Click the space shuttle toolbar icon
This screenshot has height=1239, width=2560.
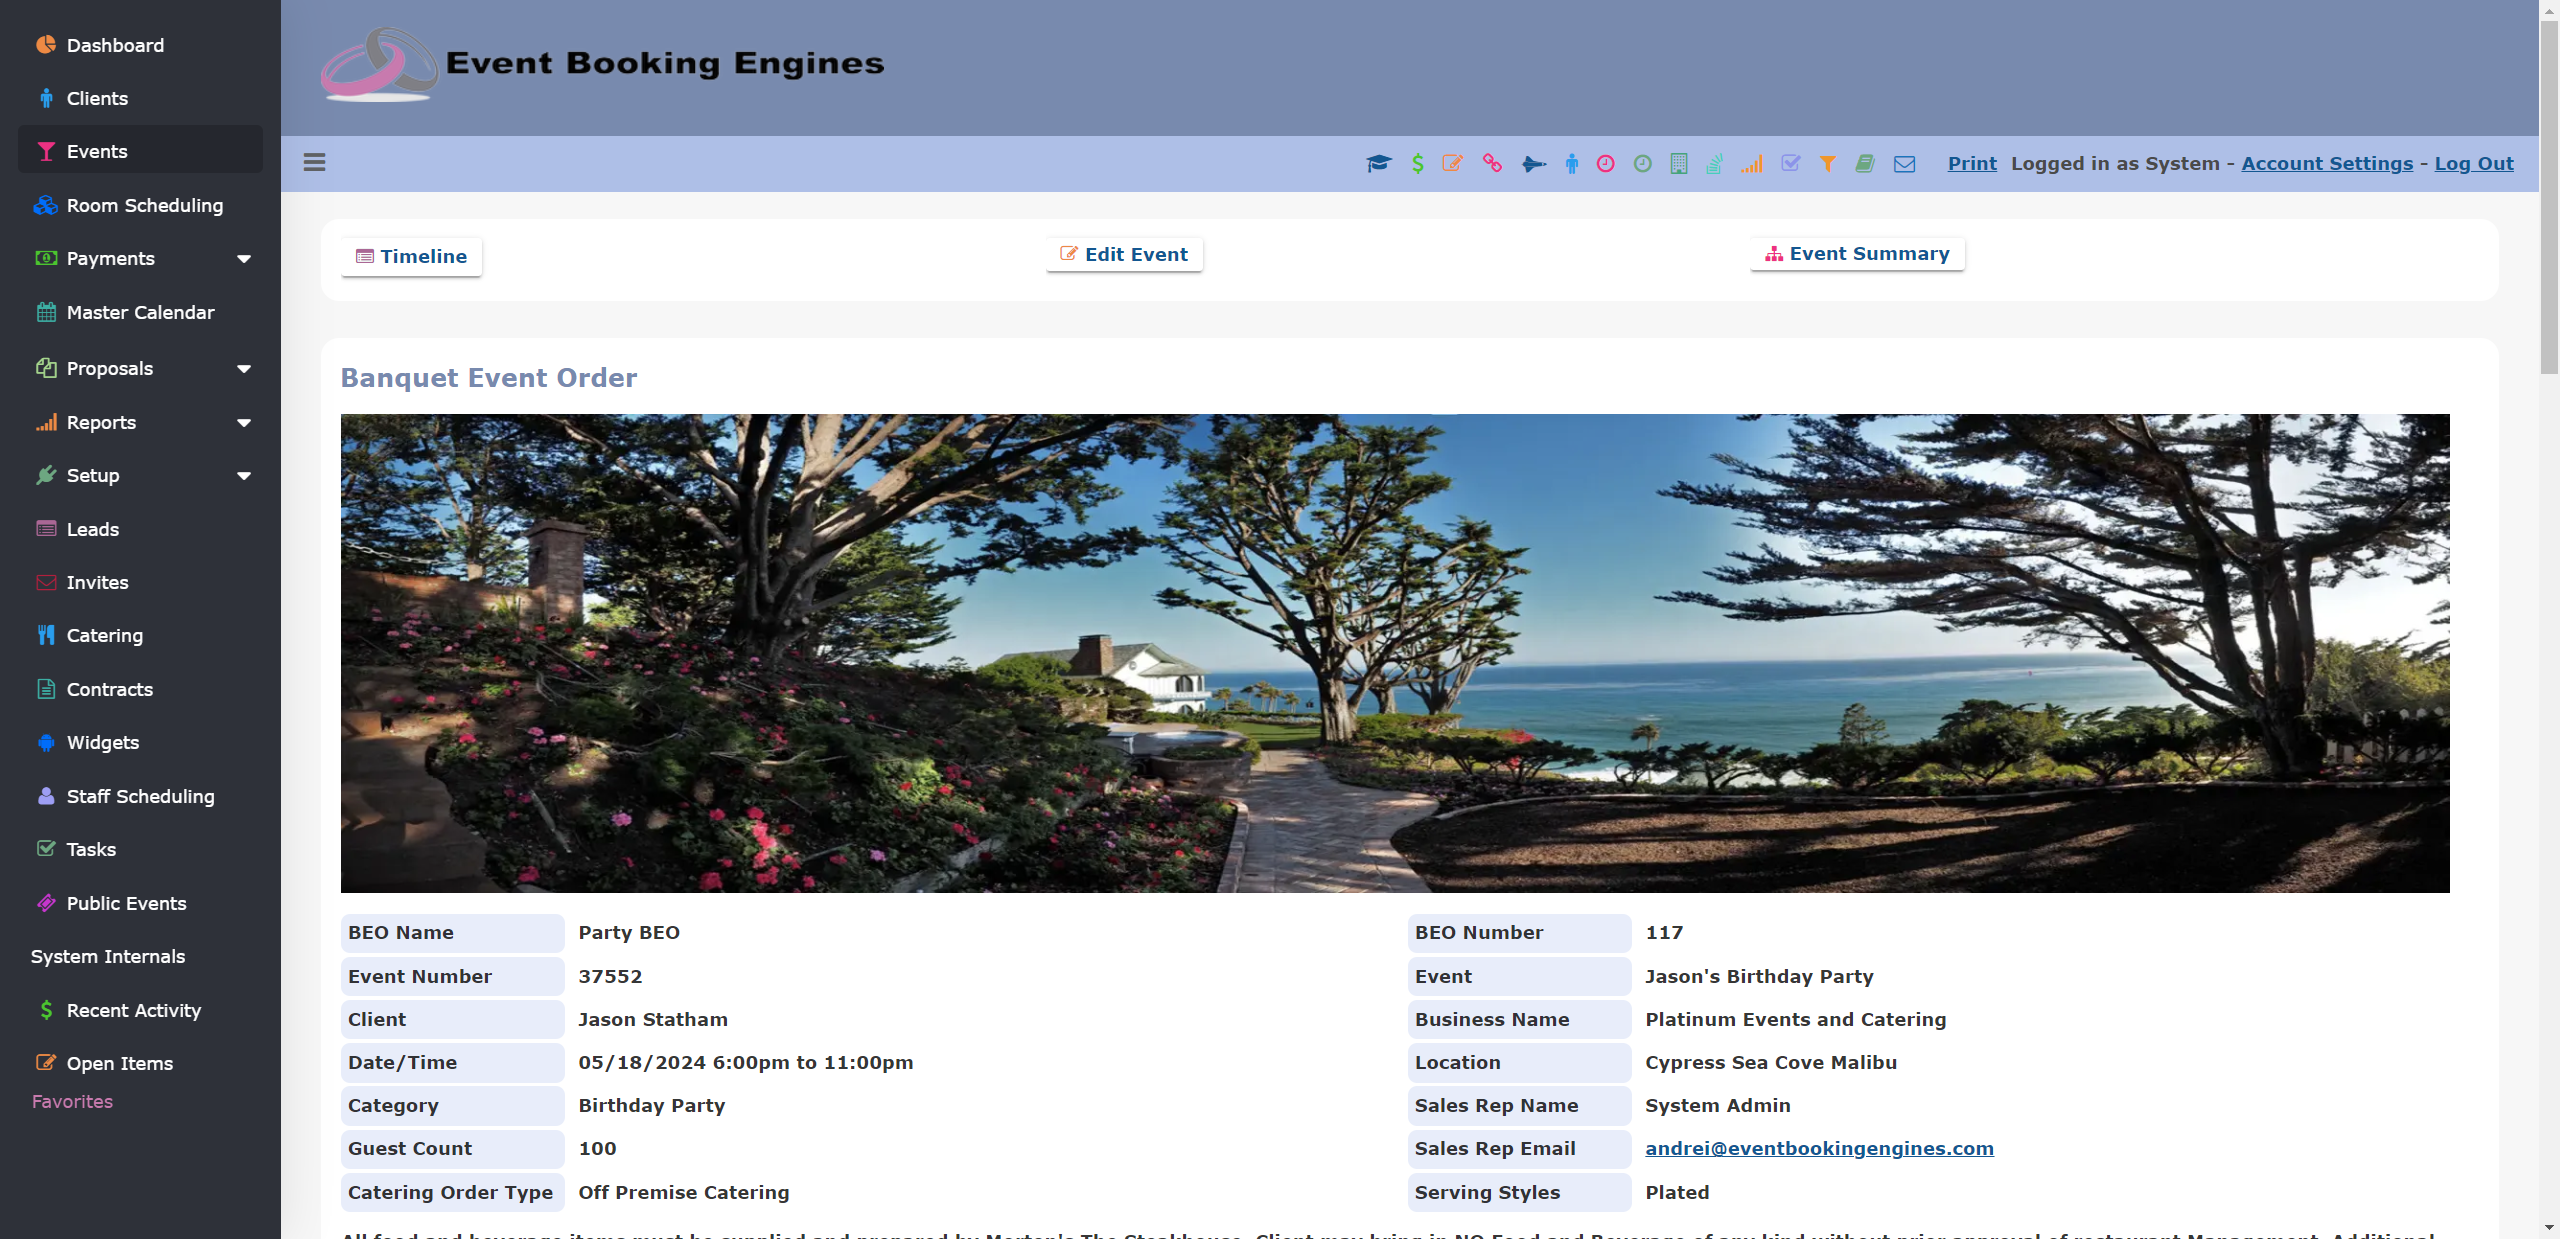tap(1533, 163)
